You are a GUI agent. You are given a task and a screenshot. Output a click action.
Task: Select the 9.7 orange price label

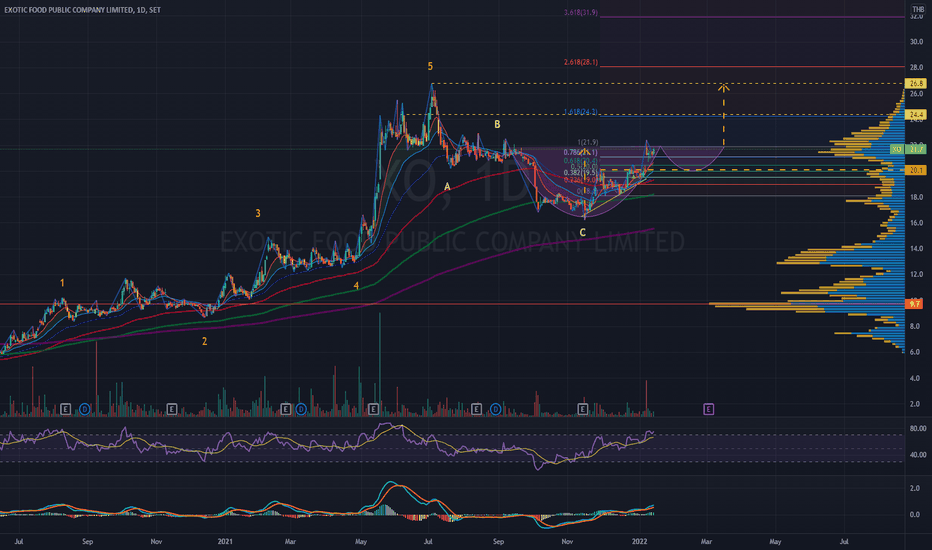[914, 304]
